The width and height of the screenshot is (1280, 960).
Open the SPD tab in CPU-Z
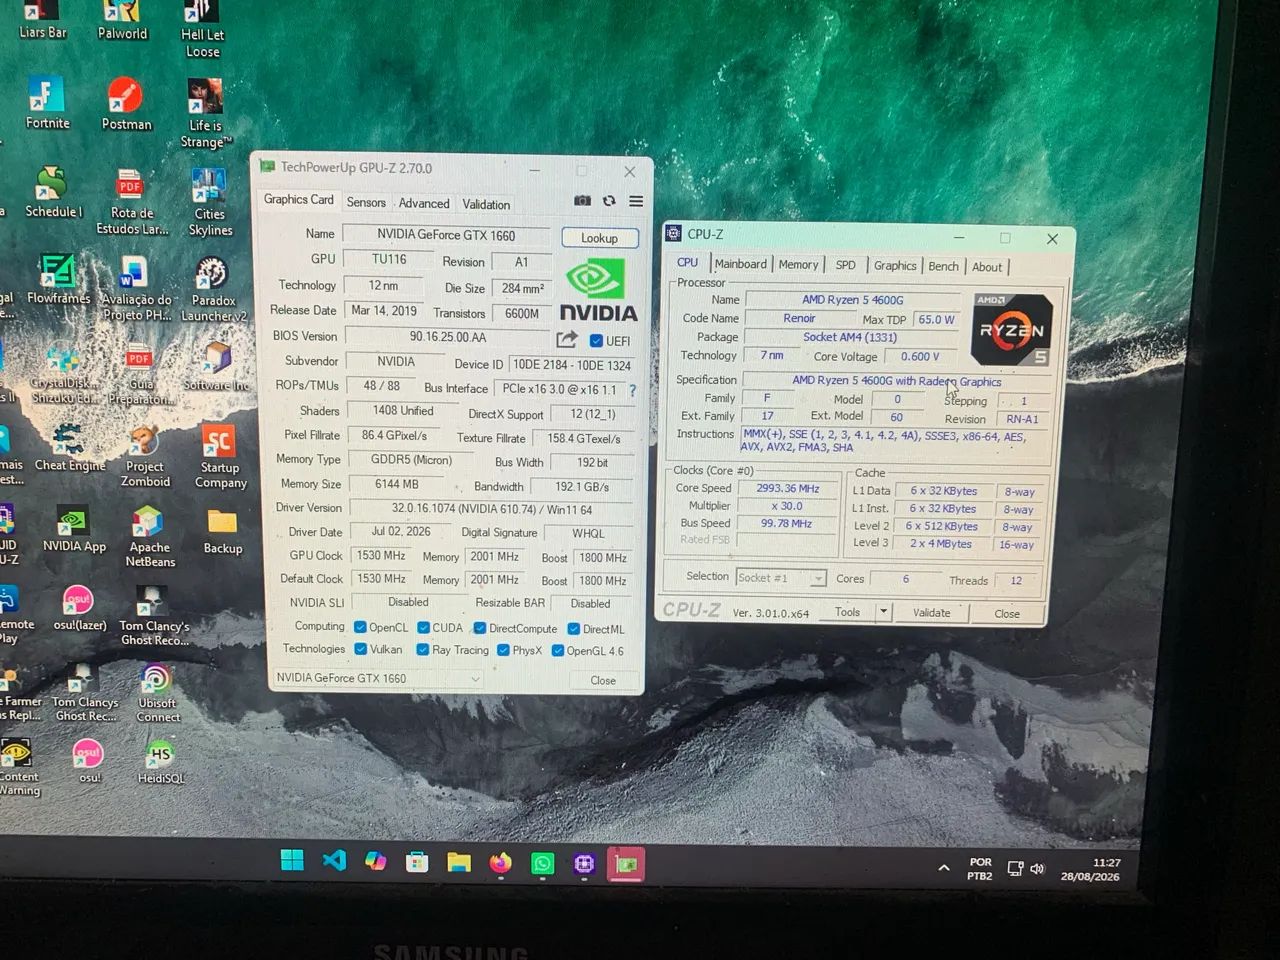click(x=846, y=265)
